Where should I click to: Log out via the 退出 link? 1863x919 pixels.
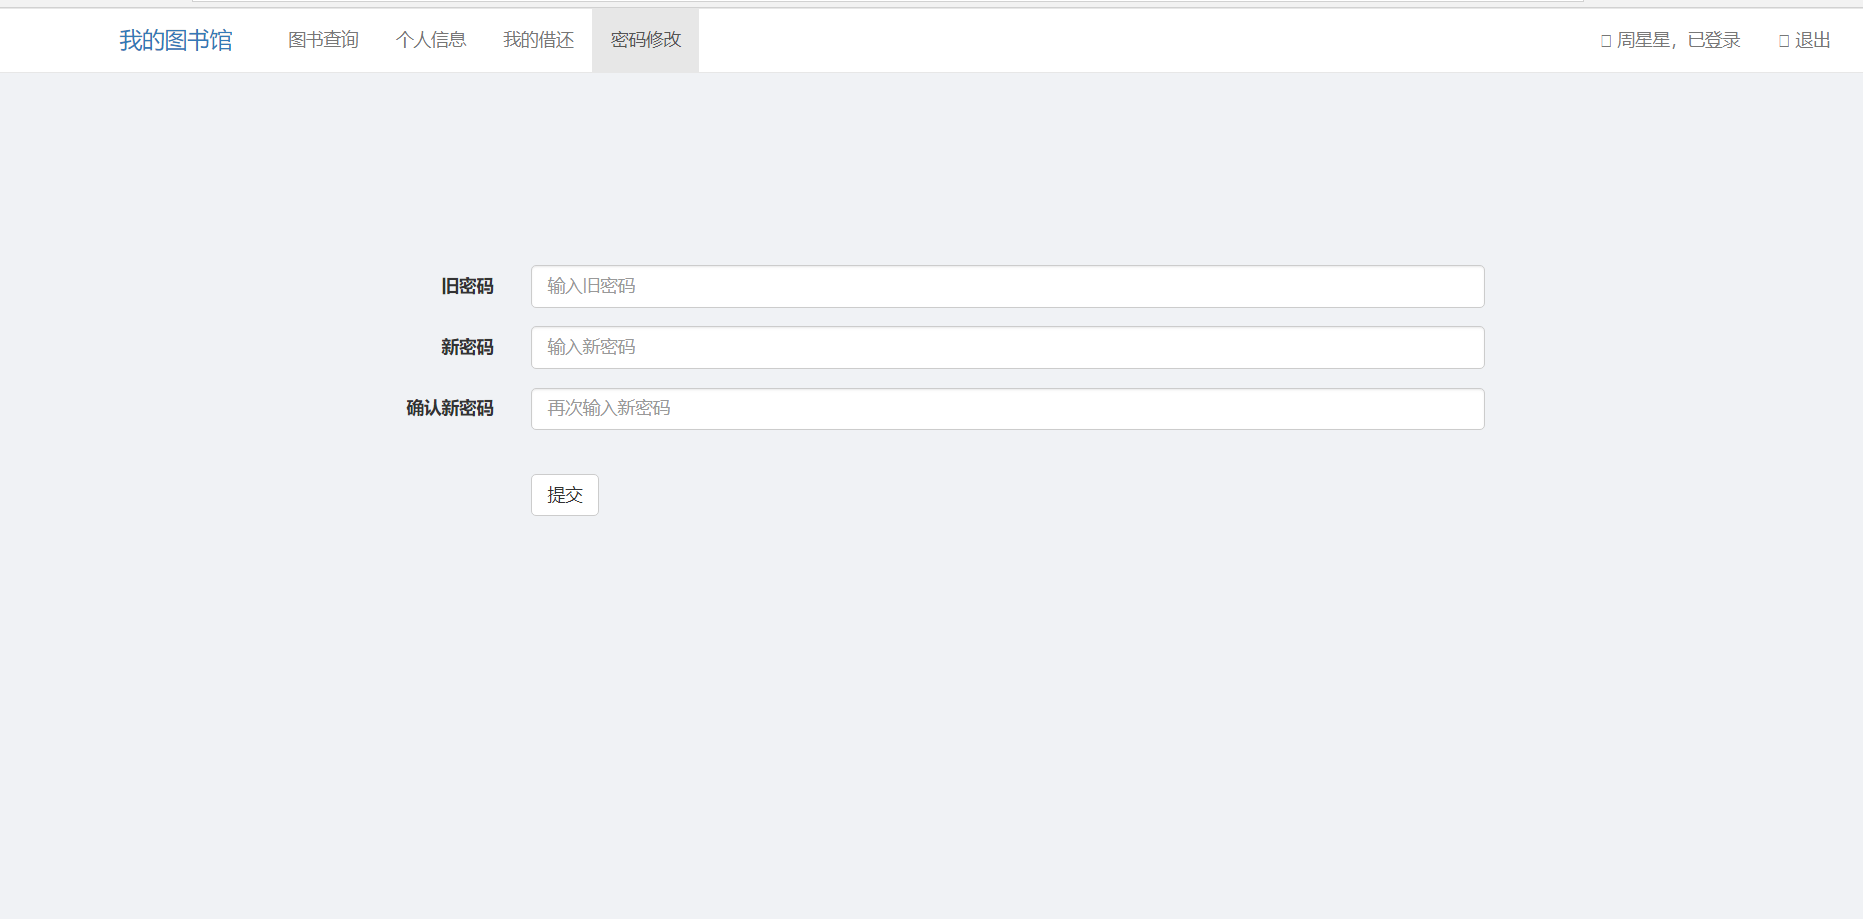pos(1805,40)
